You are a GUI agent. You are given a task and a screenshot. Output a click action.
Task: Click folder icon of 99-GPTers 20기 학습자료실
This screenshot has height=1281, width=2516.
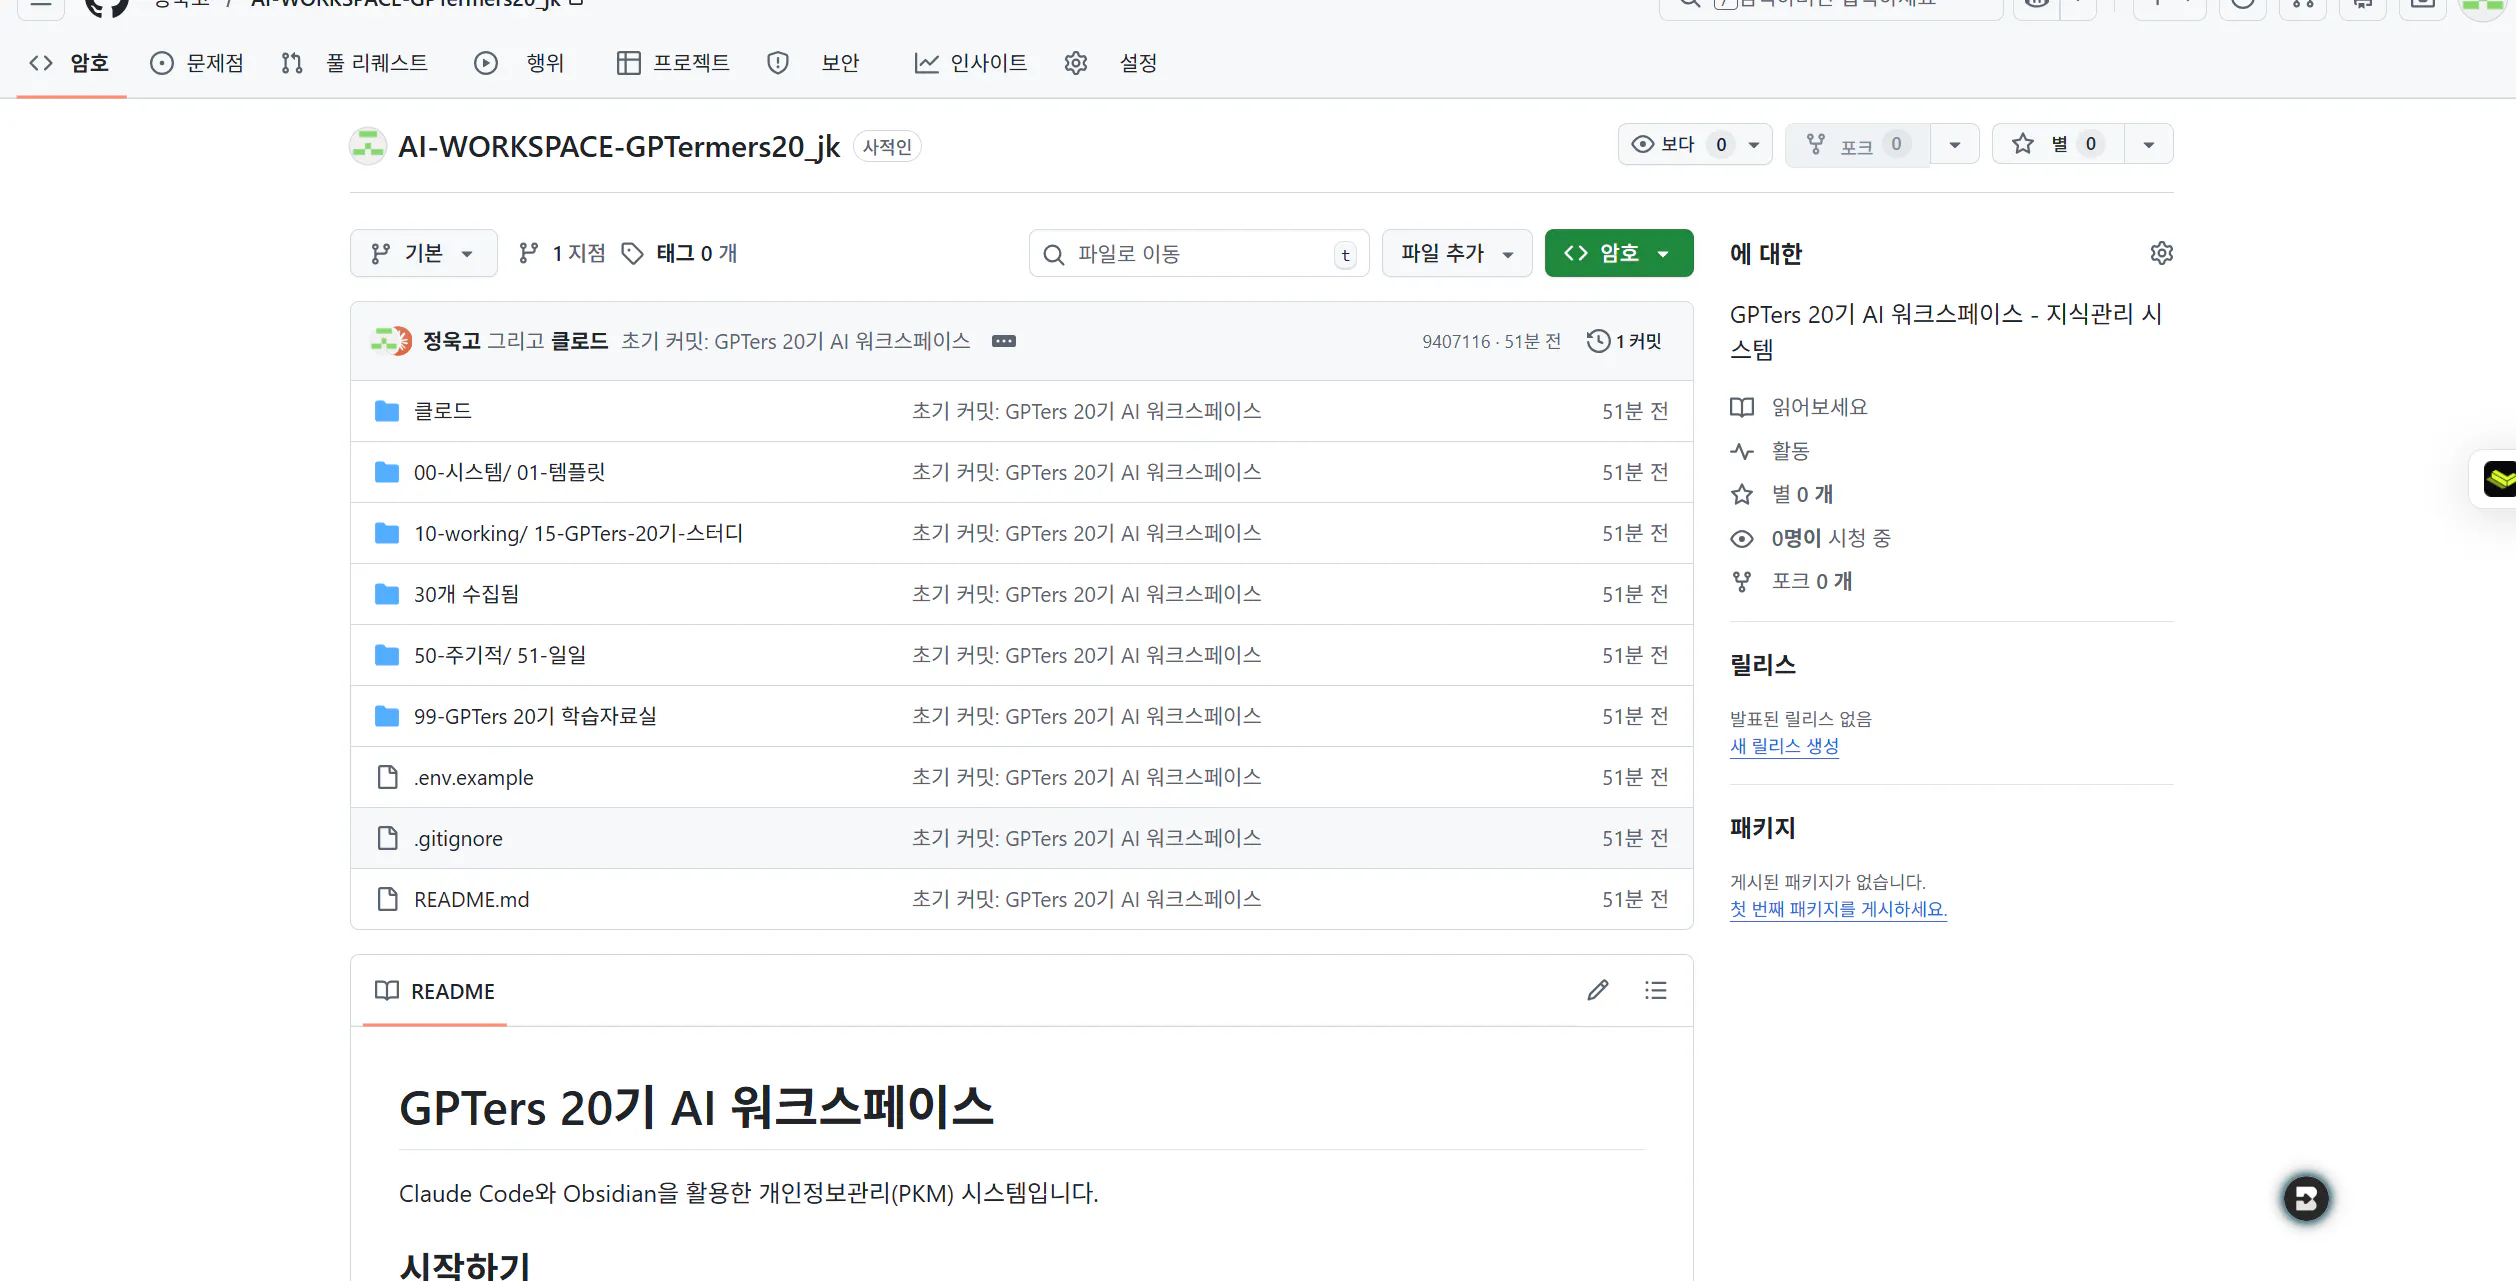pos(387,716)
